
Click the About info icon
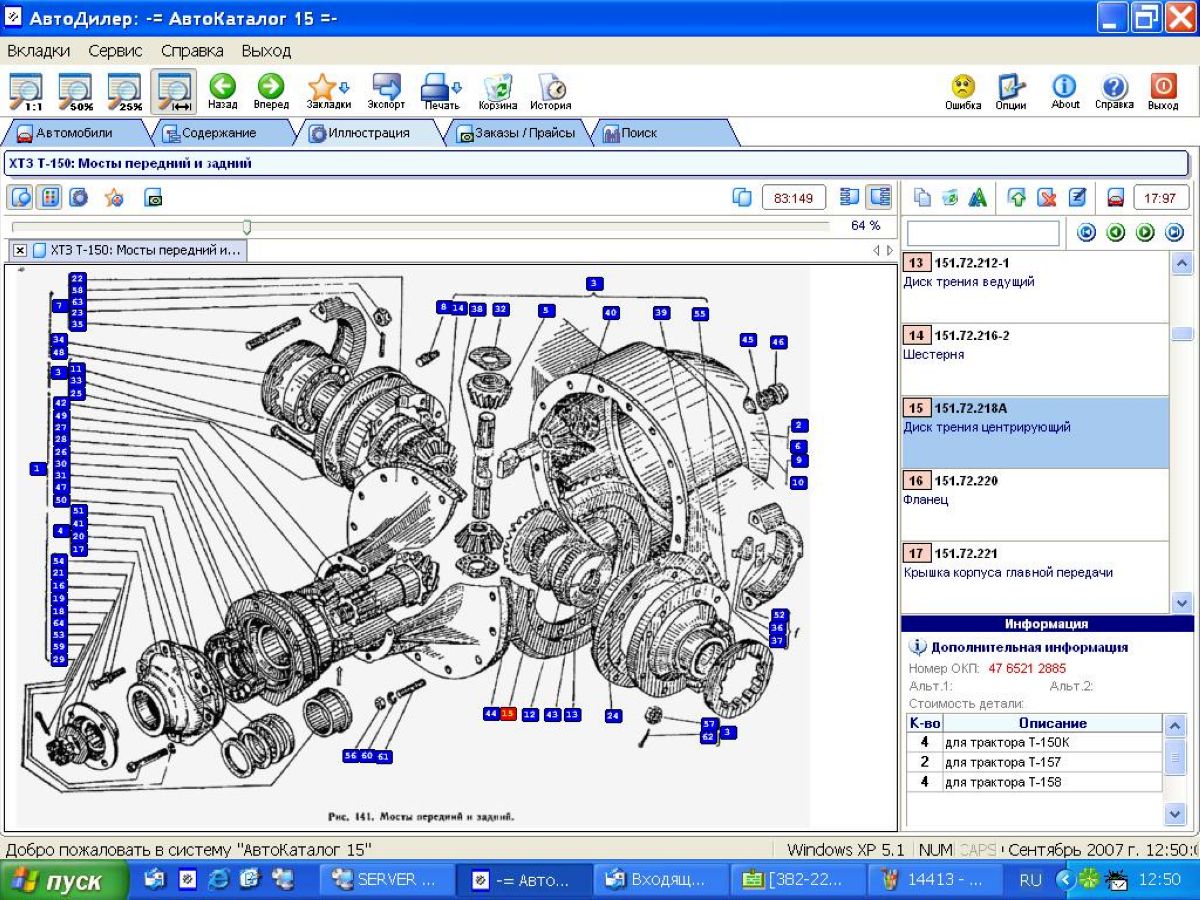point(1065,87)
